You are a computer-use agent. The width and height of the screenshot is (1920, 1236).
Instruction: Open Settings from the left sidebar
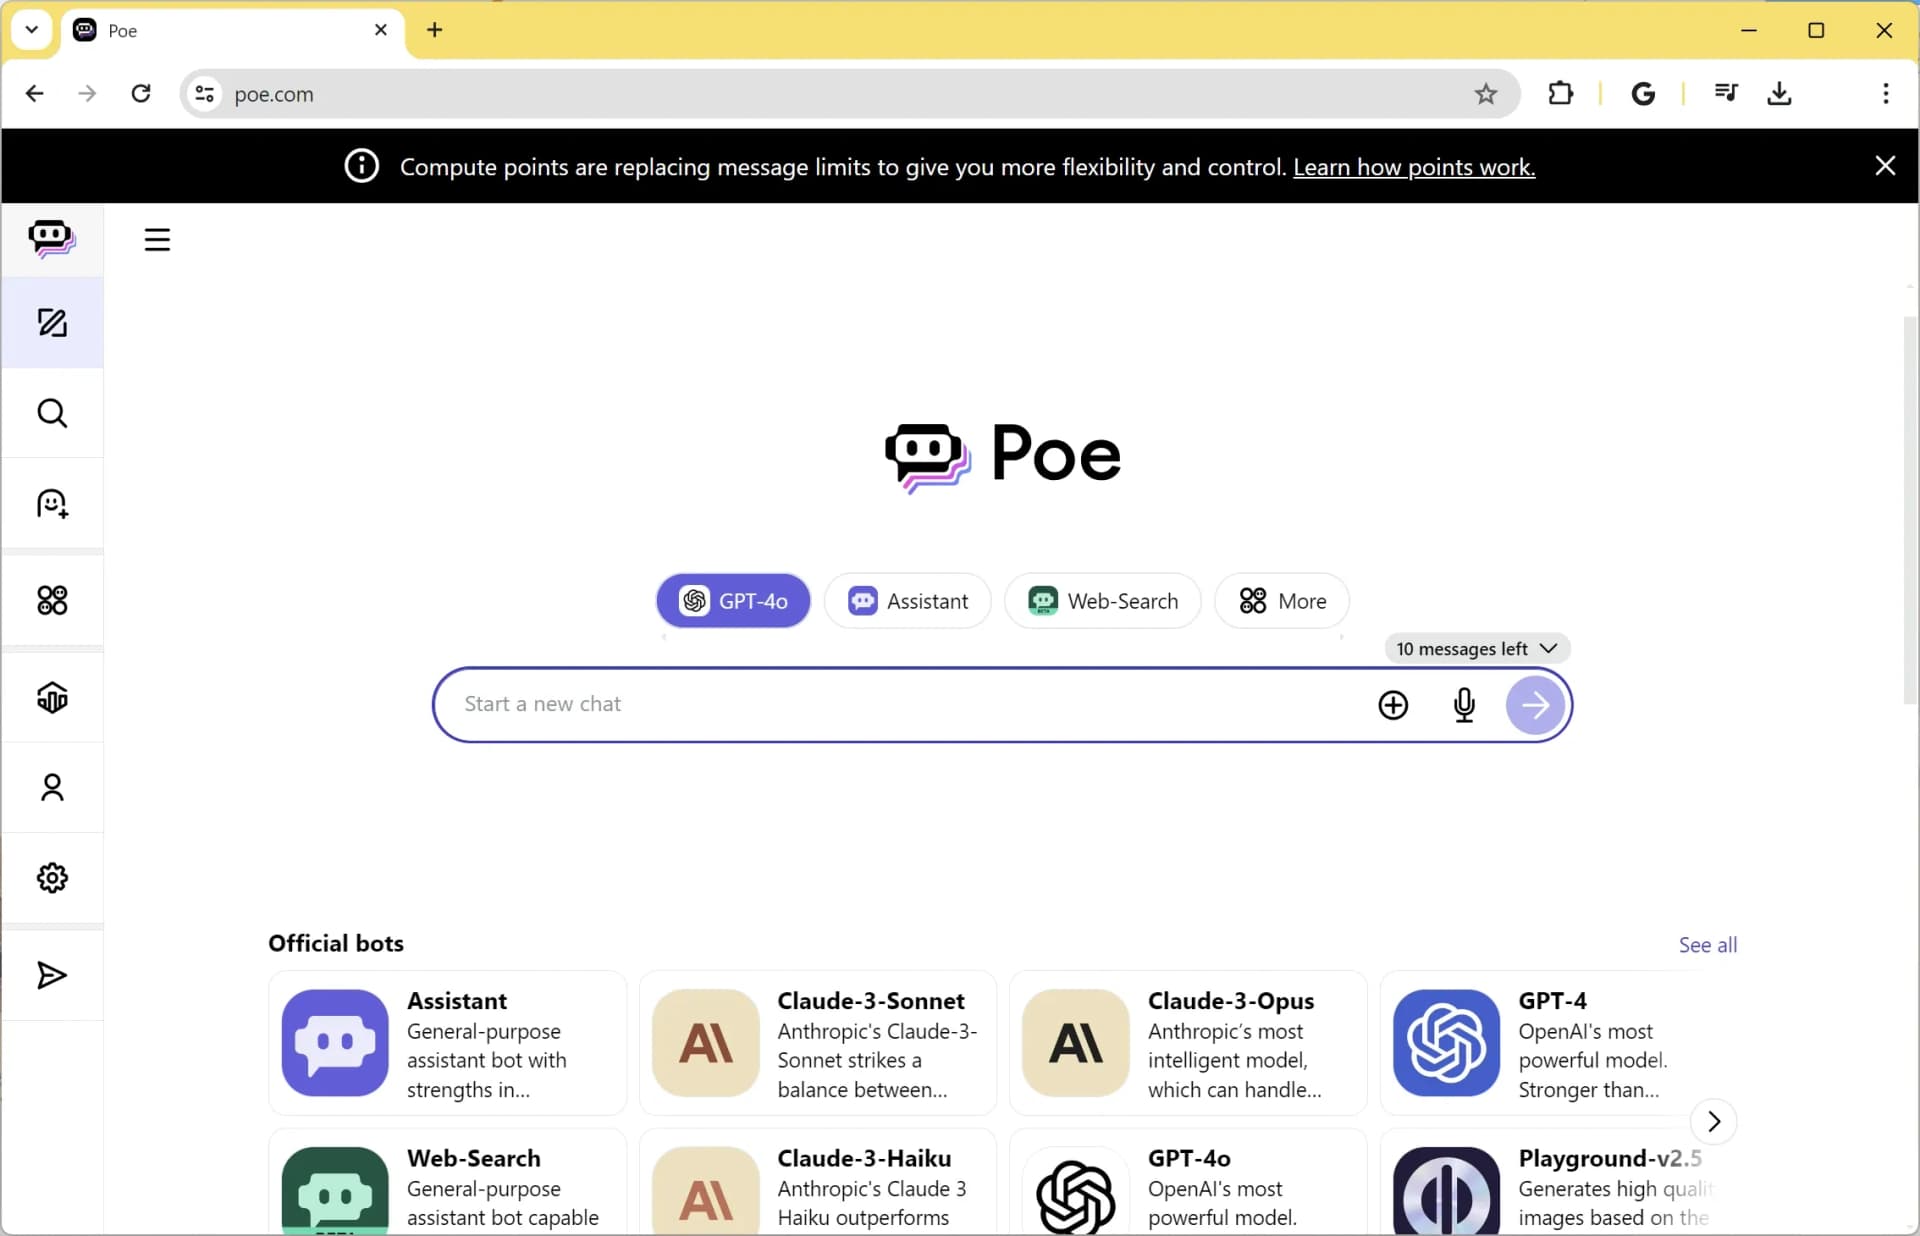pos(52,878)
